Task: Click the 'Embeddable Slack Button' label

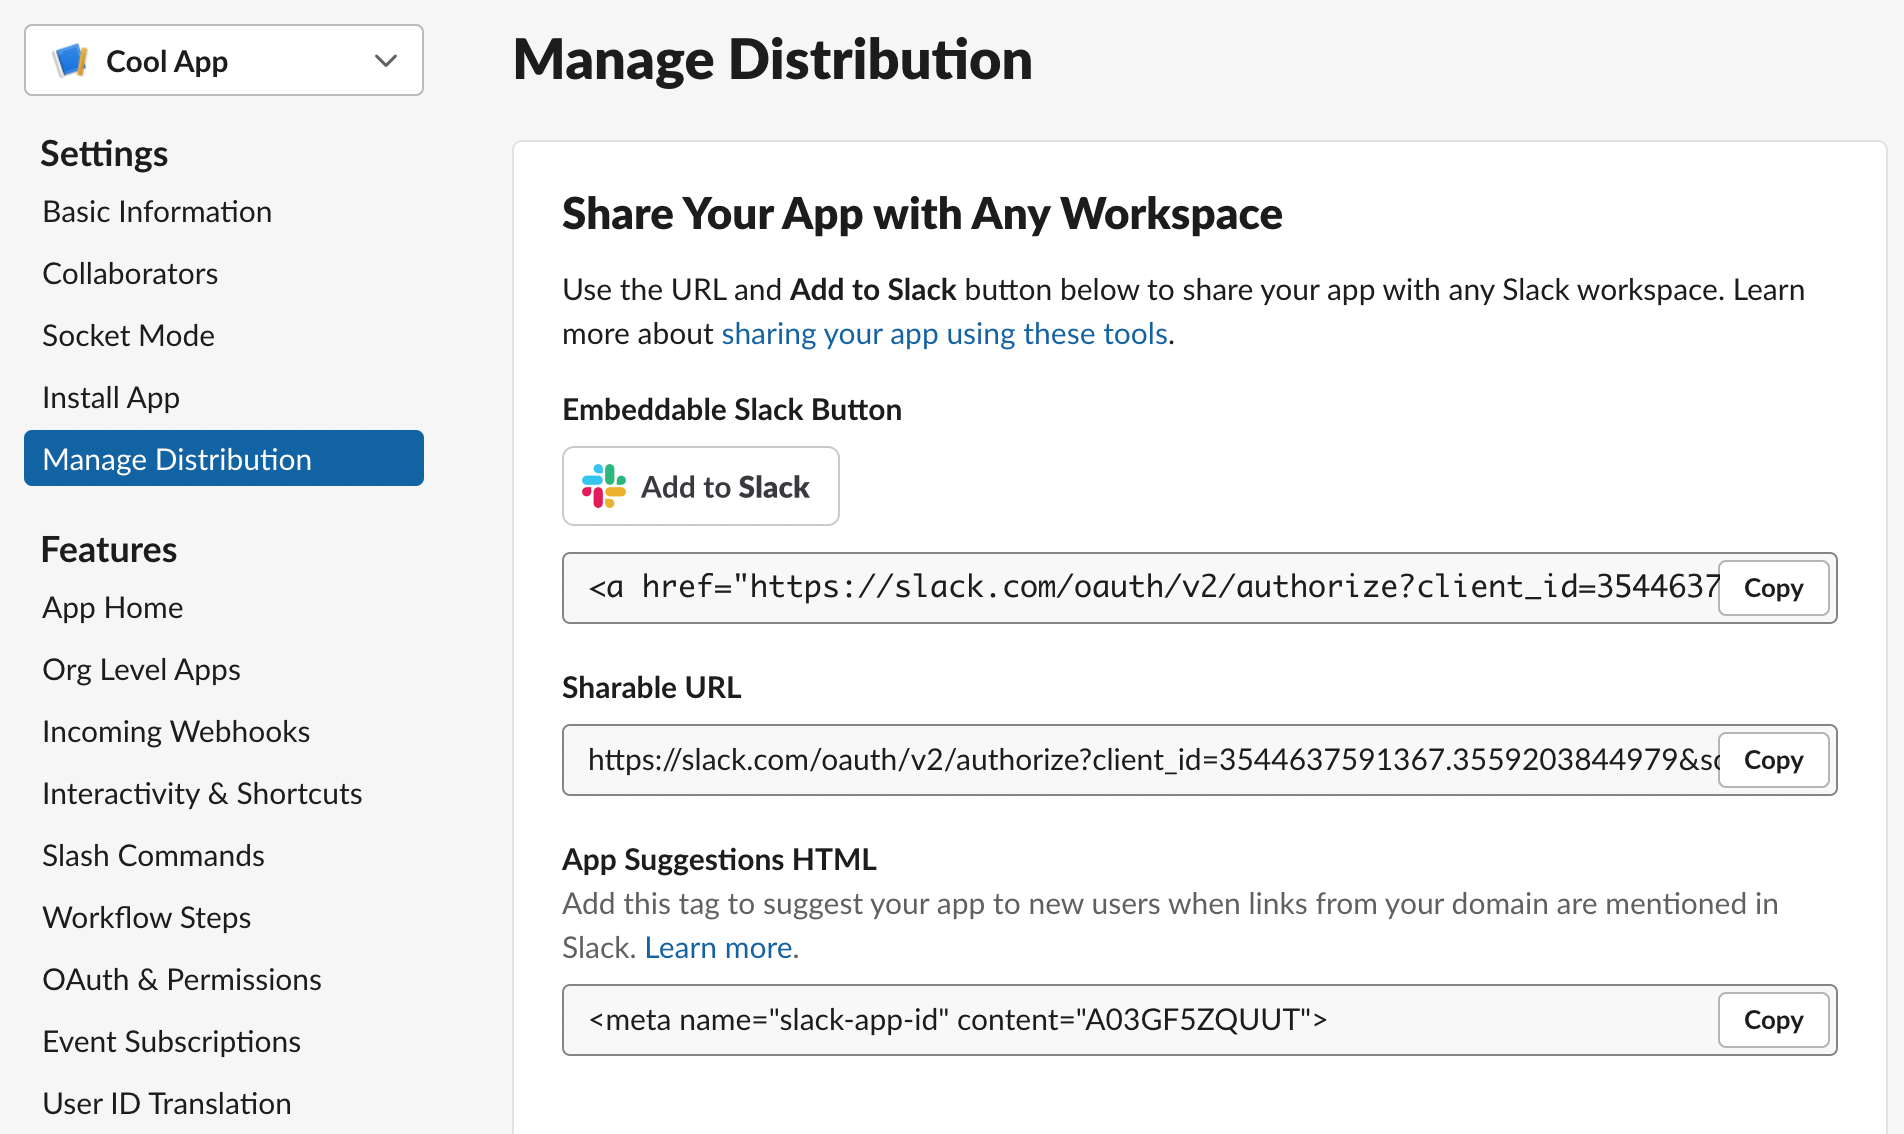Action: (x=732, y=409)
